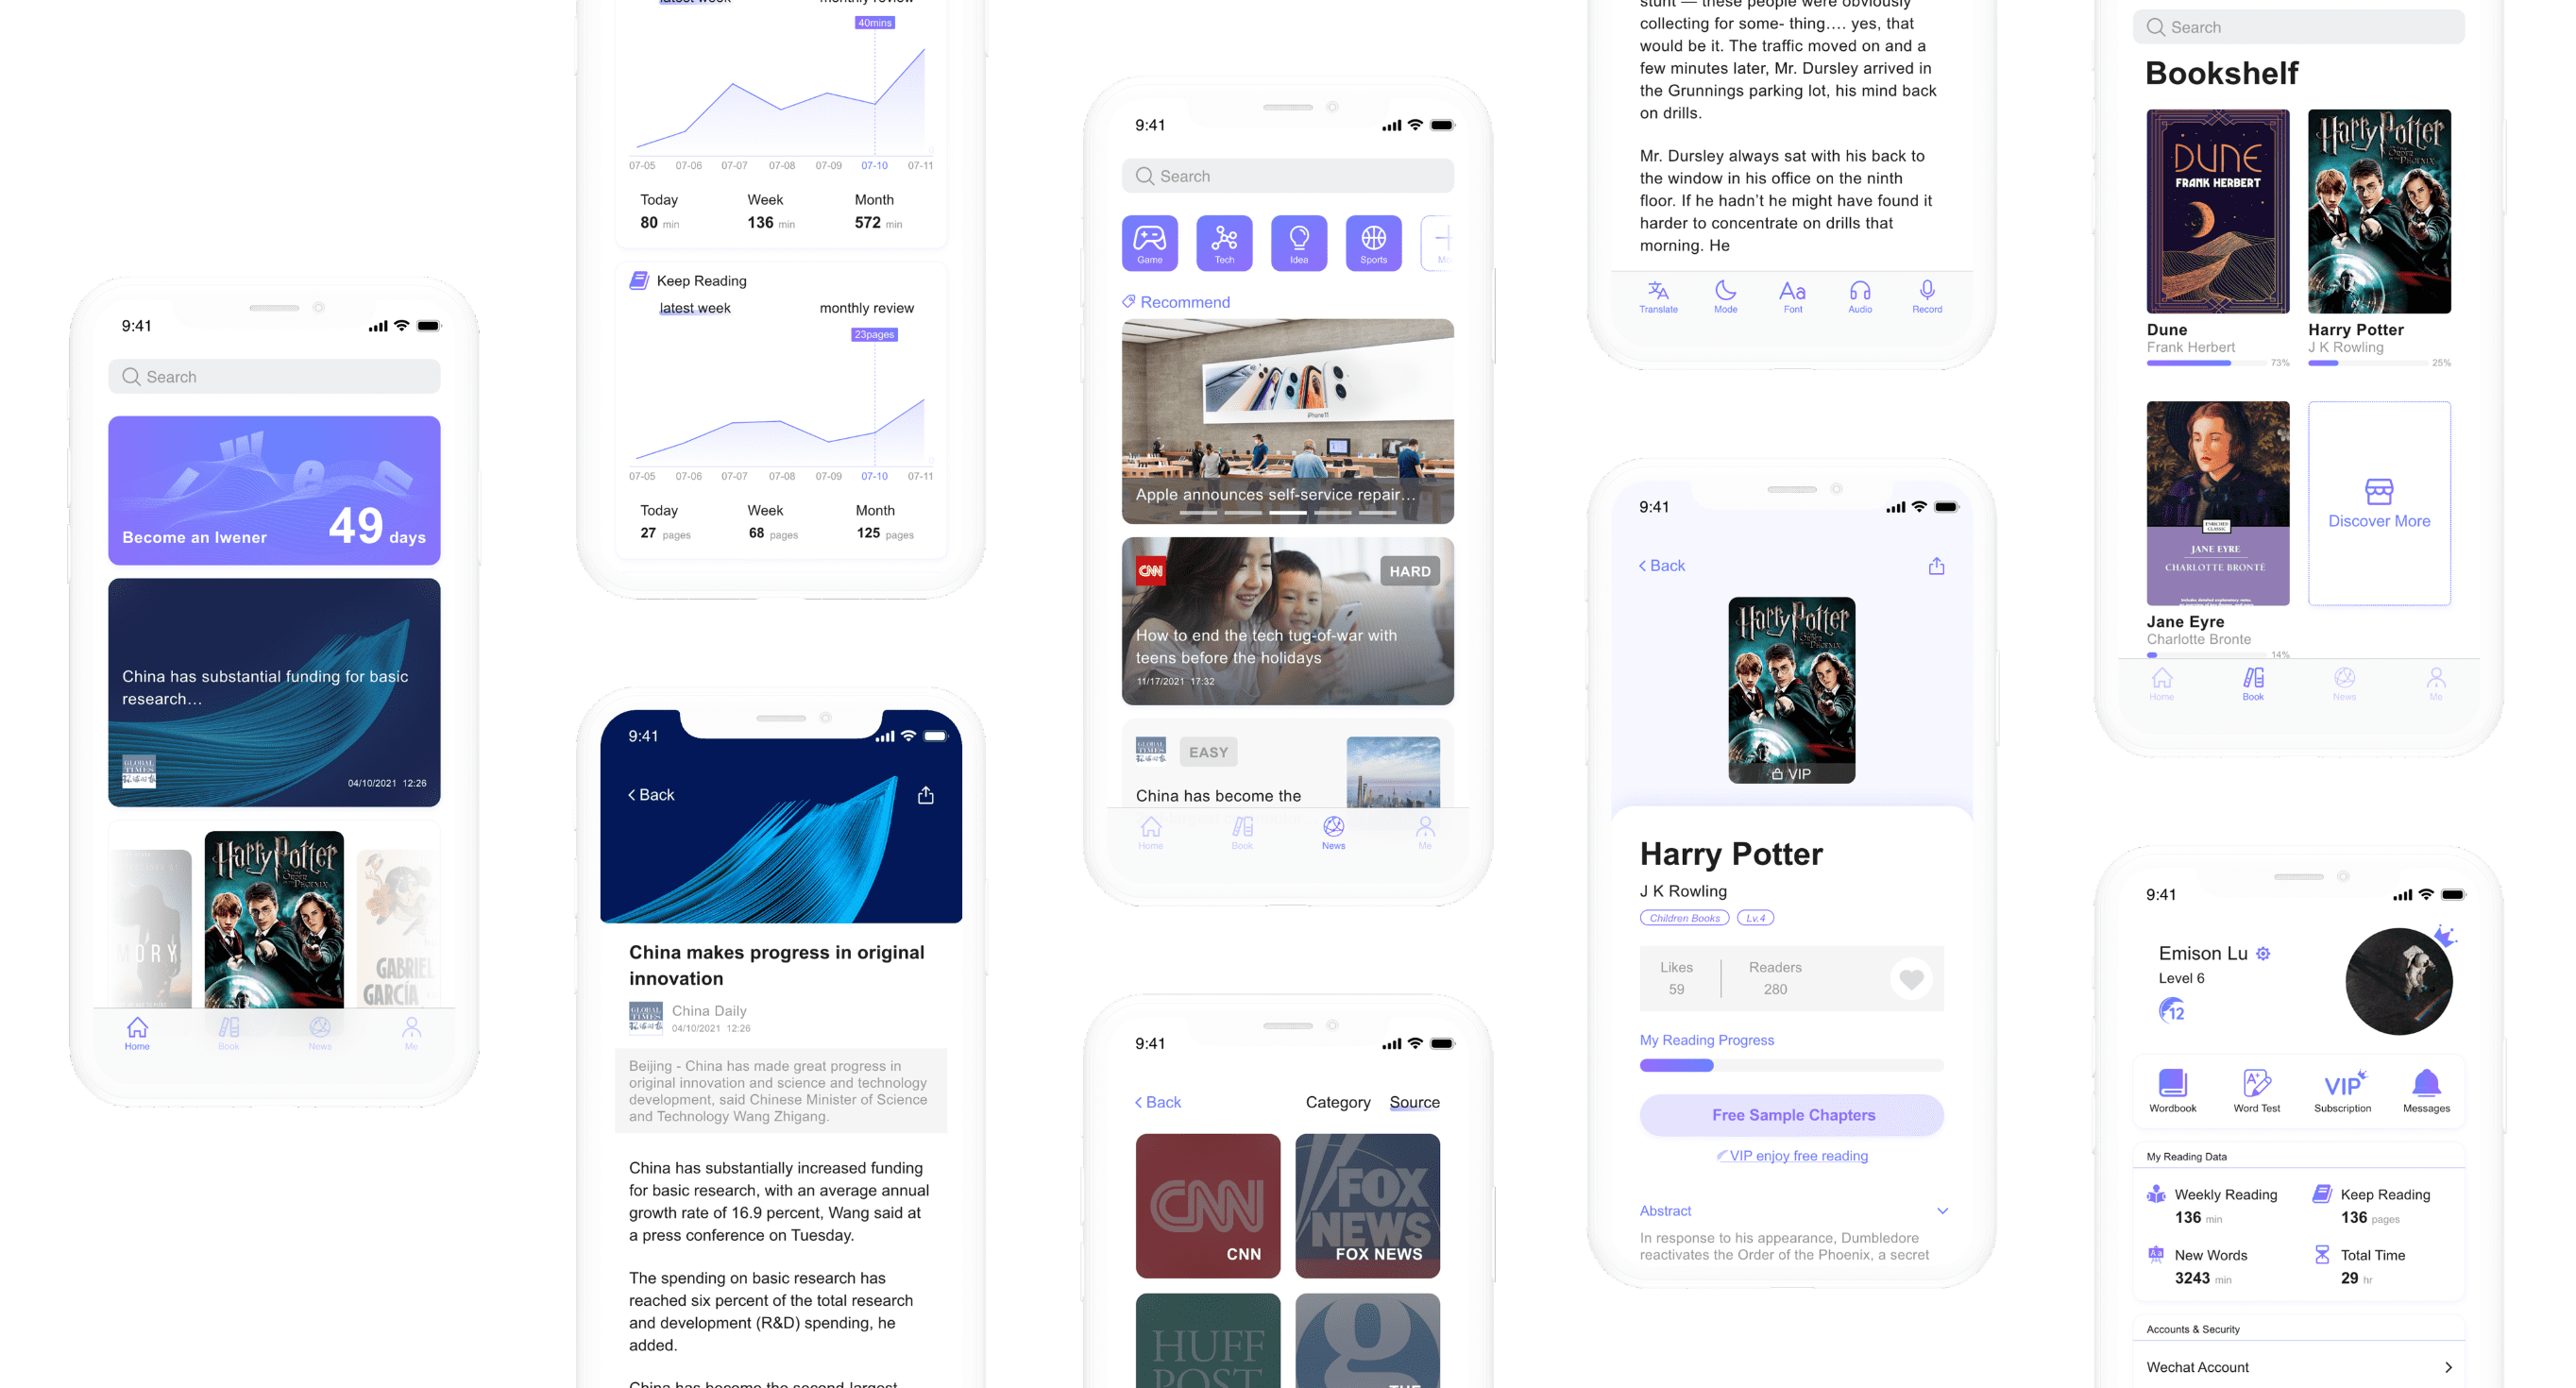Click the Wordbook icon in profile screen
The height and width of the screenshot is (1388, 2576).
(2171, 1086)
